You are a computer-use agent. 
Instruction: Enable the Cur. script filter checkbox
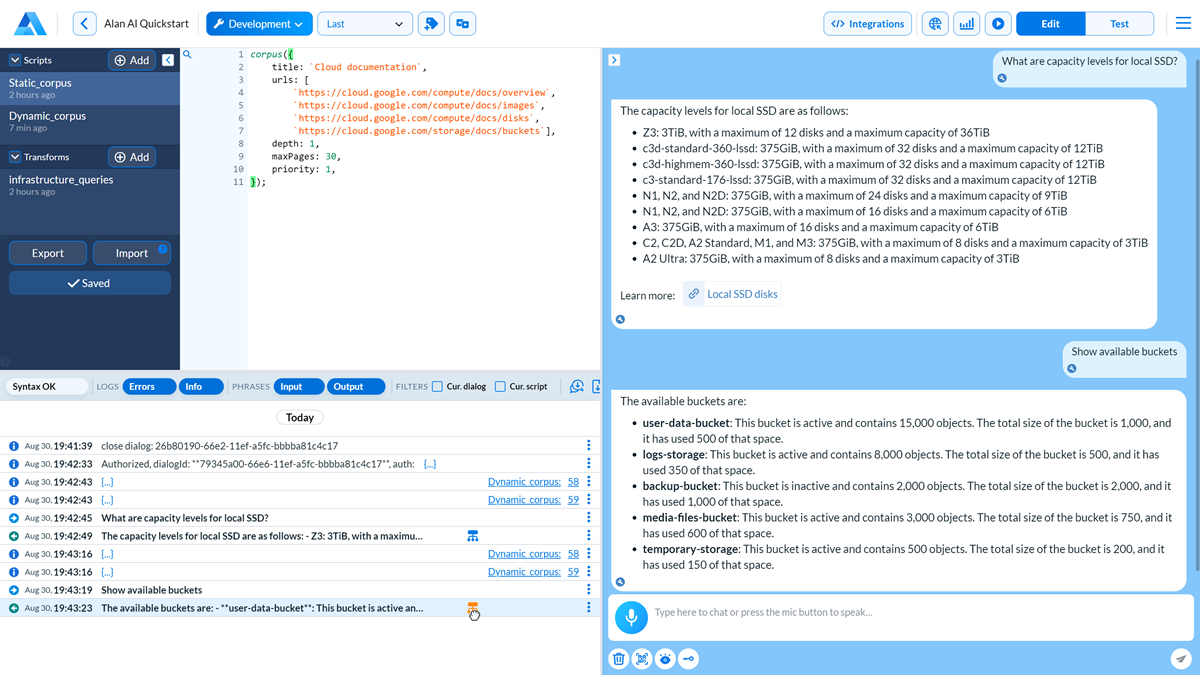click(500, 387)
